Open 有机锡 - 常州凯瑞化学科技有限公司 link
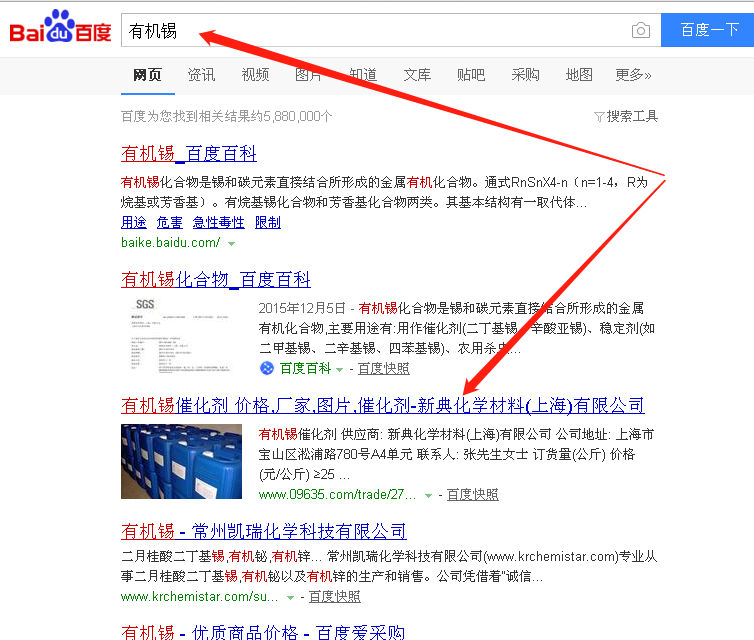This screenshot has width=754, height=640. (x=264, y=531)
